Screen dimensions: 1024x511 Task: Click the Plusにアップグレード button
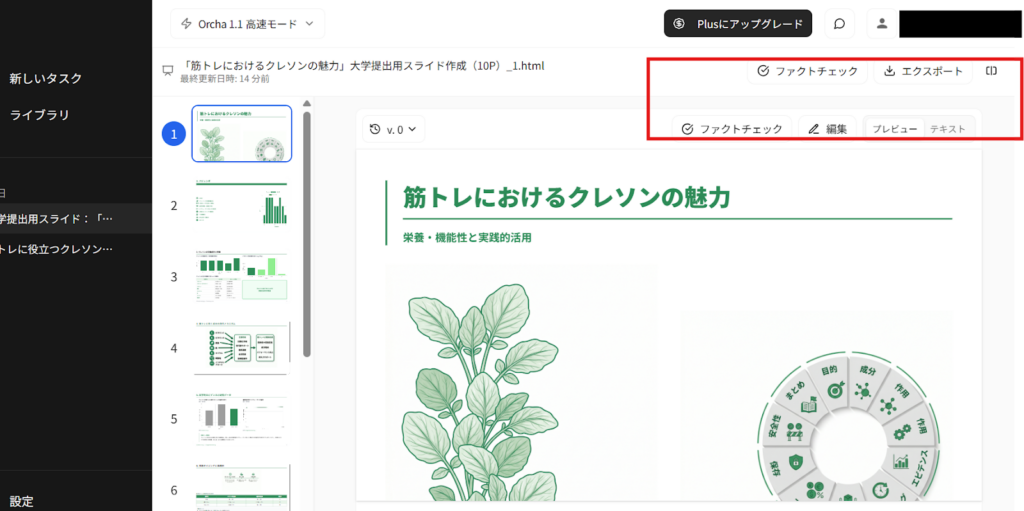tap(738, 23)
